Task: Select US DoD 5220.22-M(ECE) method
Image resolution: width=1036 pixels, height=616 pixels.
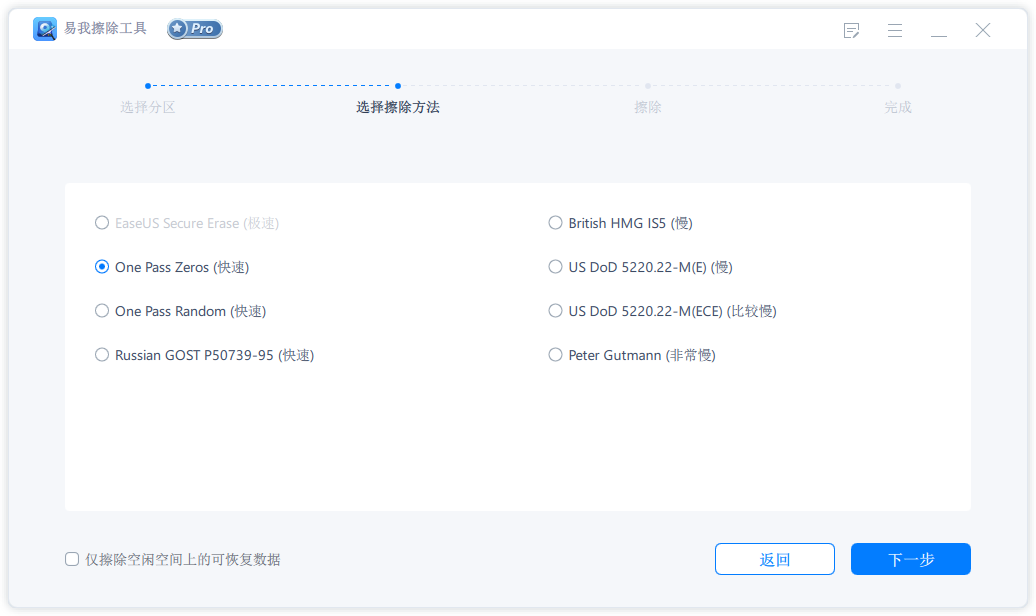Action: click(556, 311)
